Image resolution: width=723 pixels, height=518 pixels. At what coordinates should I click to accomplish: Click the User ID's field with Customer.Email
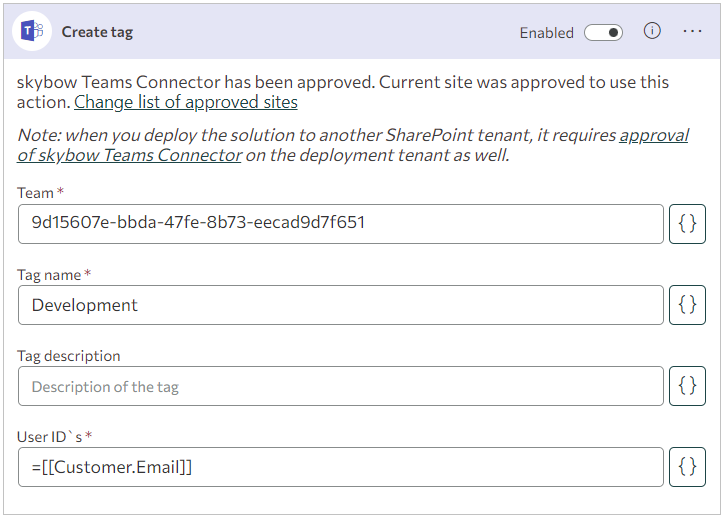341,467
